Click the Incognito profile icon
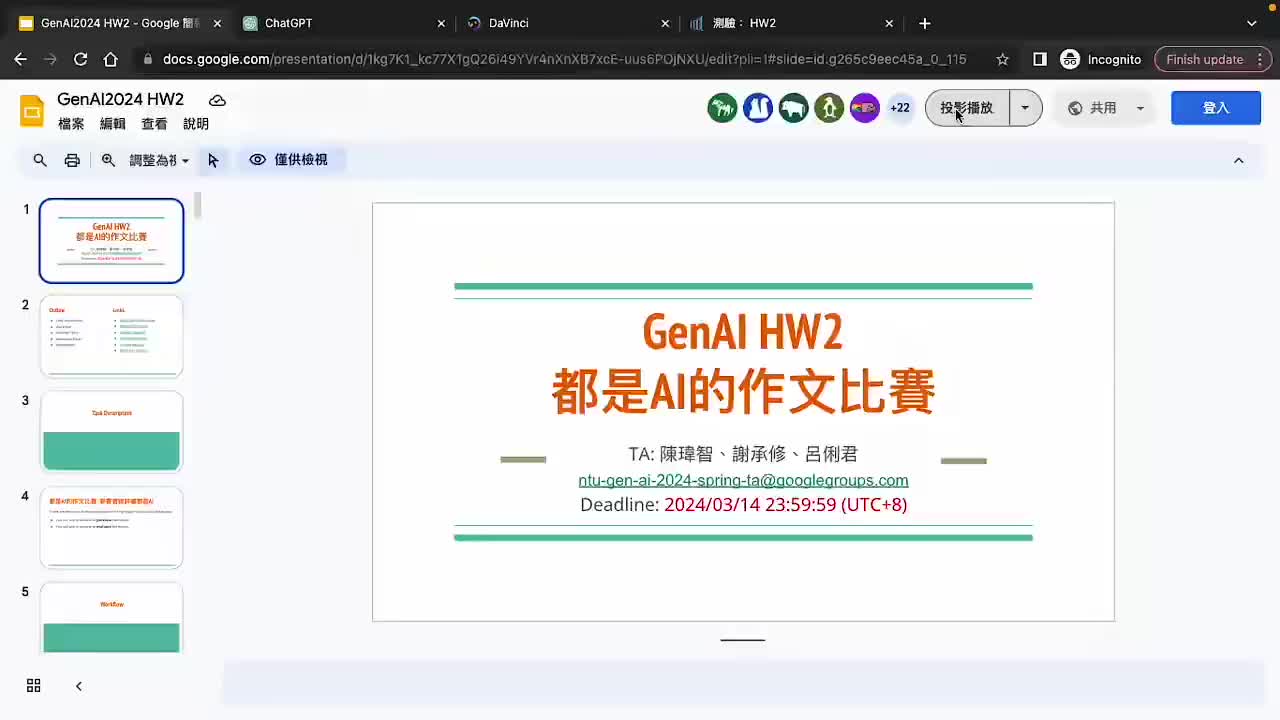1280x720 pixels. (x=1070, y=59)
